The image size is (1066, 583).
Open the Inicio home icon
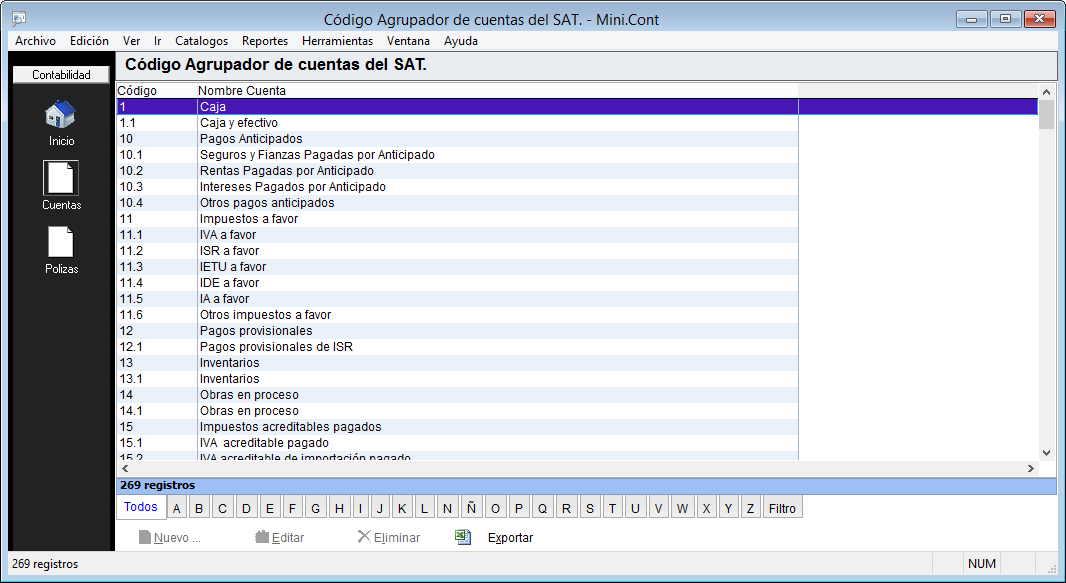61,114
